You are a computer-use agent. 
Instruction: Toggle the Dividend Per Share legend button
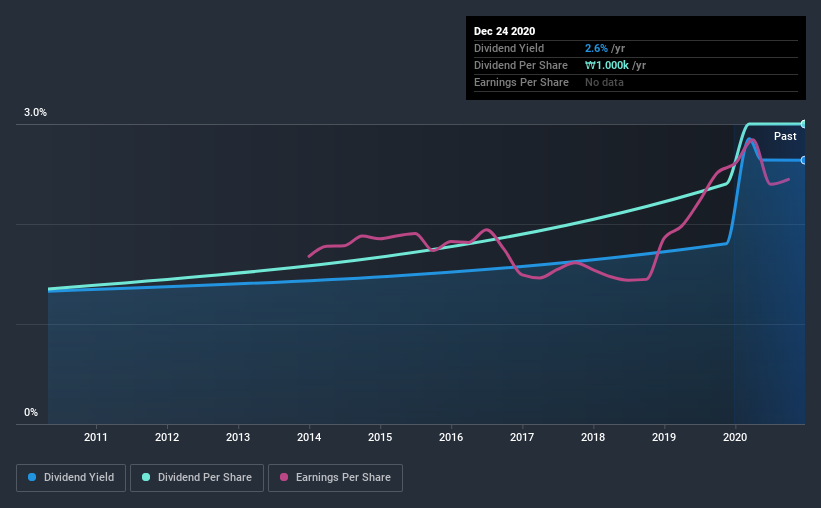coord(197,478)
